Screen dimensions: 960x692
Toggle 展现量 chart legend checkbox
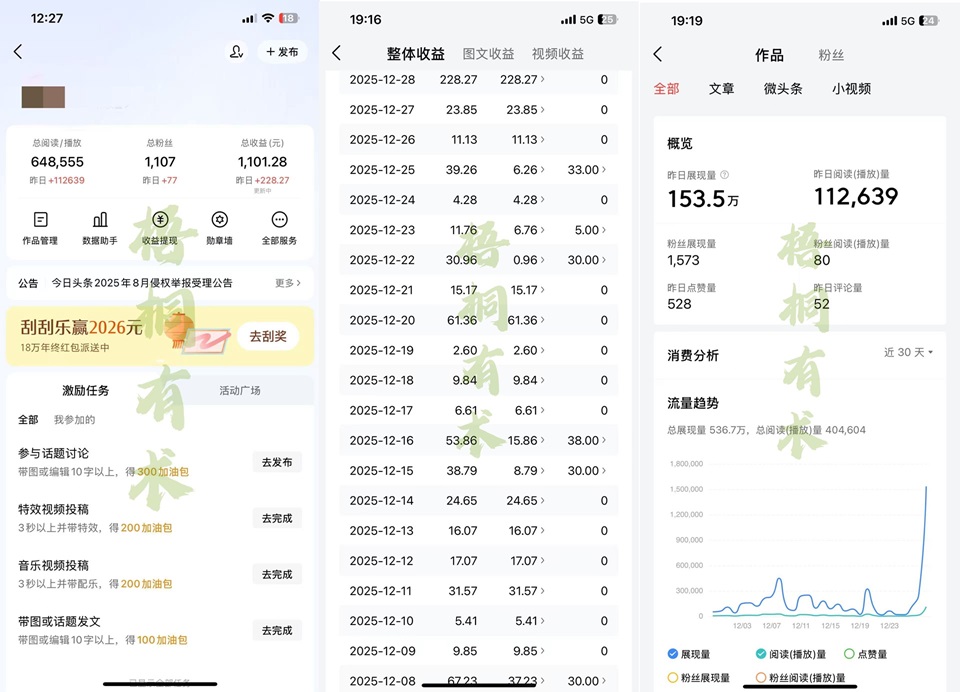674,654
